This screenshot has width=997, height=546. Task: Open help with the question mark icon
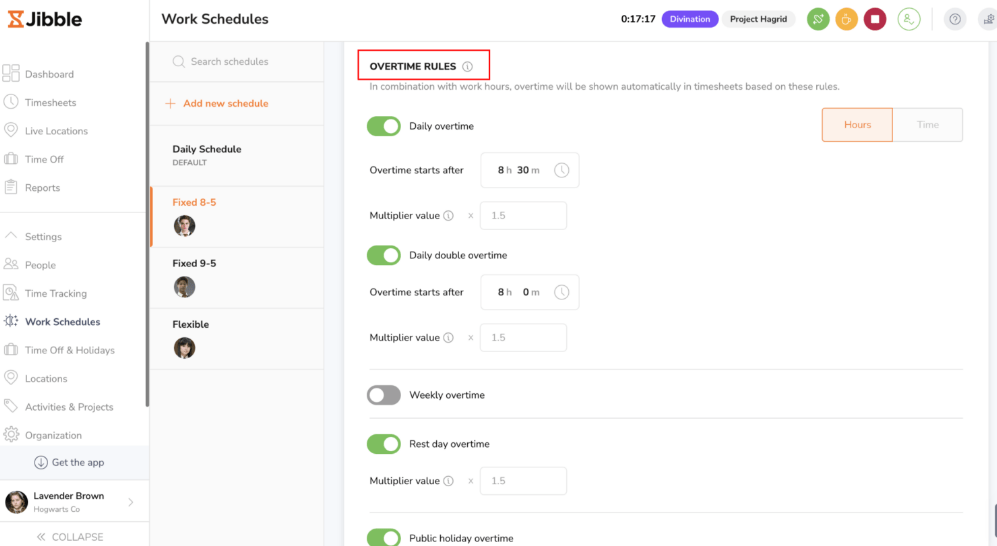click(x=955, y=19)
